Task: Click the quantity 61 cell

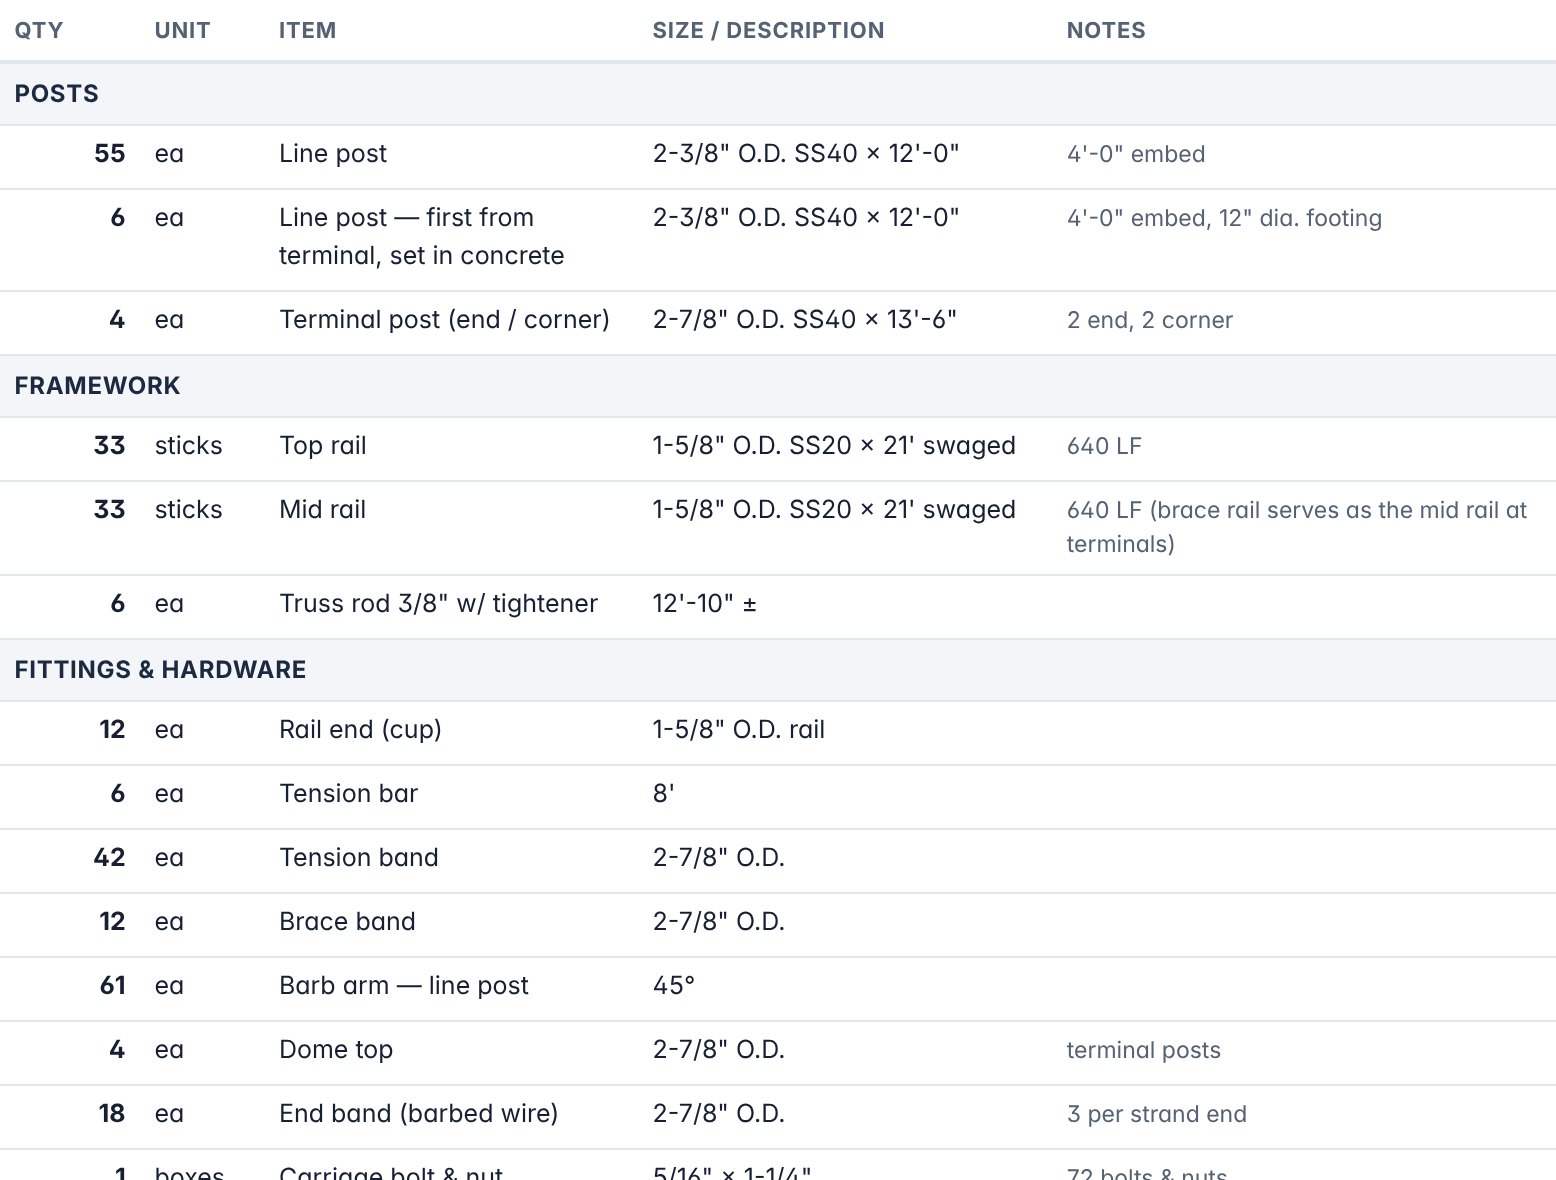Action: point(112,986)
